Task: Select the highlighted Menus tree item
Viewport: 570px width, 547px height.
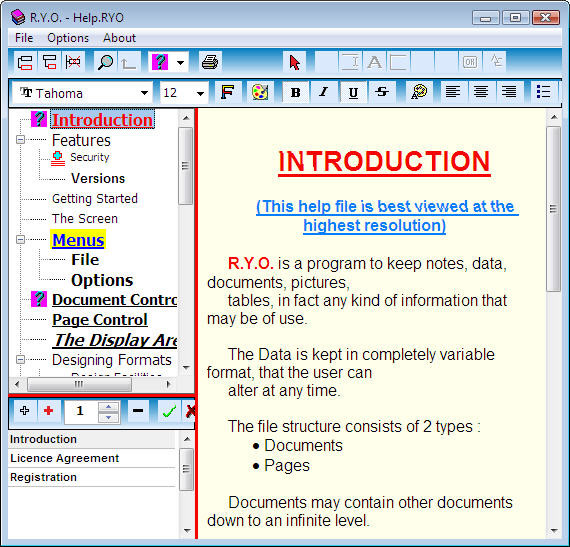Action: click(x=78, y=240)
